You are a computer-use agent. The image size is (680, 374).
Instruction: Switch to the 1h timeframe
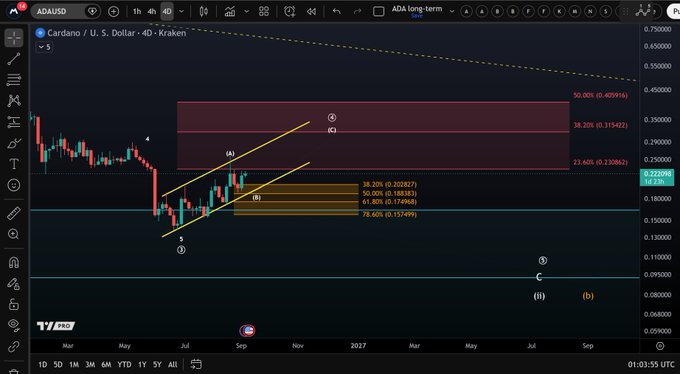(x=137, y=12)
